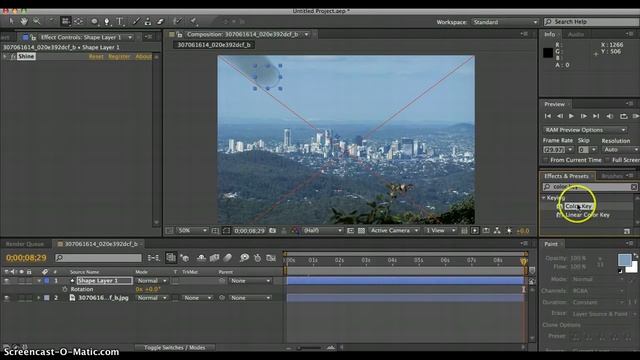Click Paint foreground color swatch
640x360 pixels.
[624, 260]
